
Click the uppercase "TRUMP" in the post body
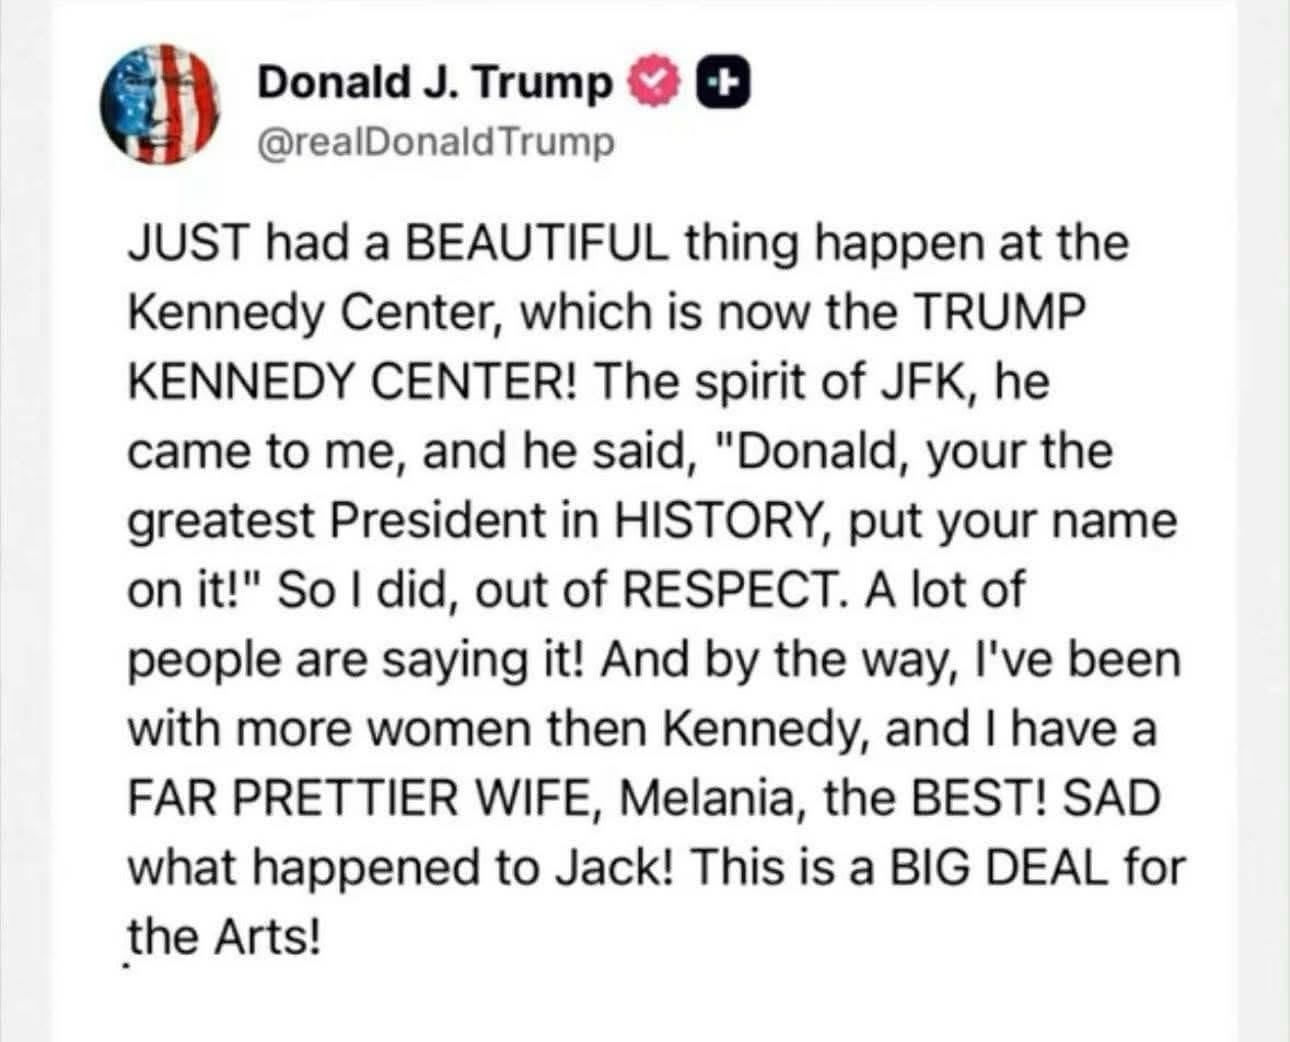(1000, 313)
